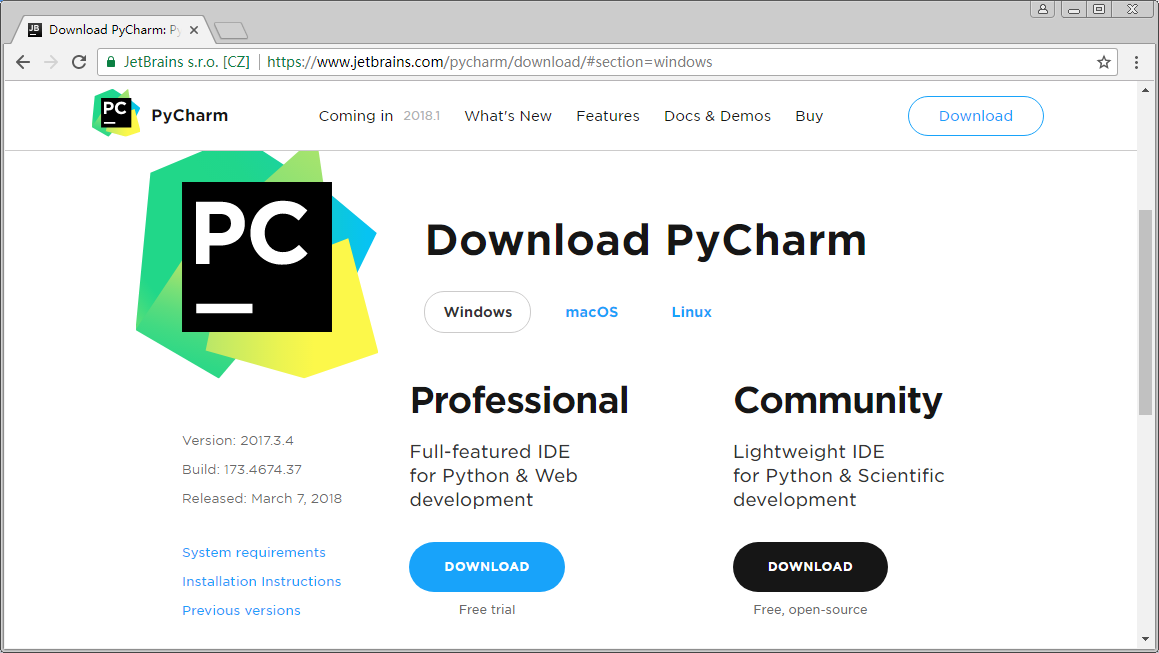
Task: Close the Download PyCharm tab
Action: coord(194,30)
